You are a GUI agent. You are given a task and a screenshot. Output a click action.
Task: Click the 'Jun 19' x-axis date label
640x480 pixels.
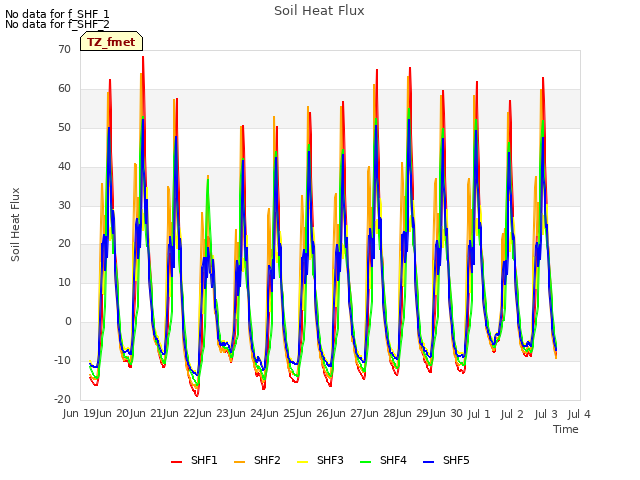pos(81,414)
